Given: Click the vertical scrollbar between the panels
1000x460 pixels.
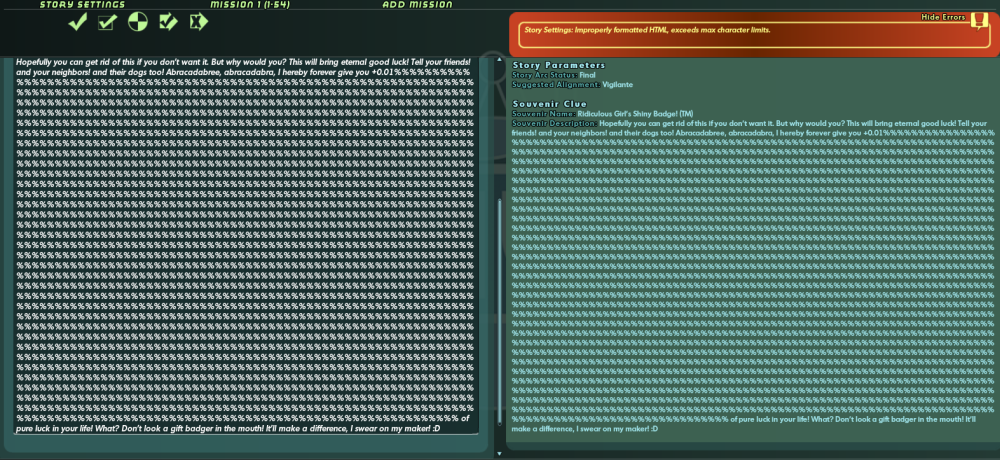Looking at the screenshot, I should [498, 300].
